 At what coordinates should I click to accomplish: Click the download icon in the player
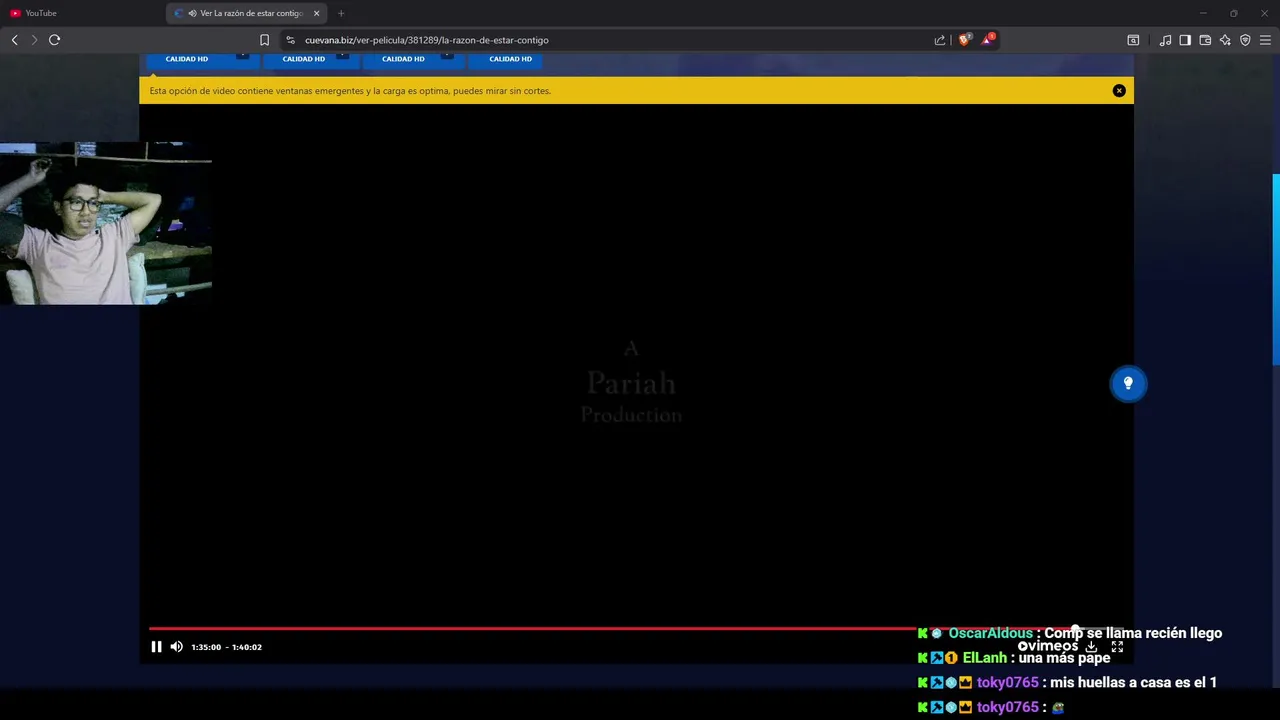tap(1091, 647)
